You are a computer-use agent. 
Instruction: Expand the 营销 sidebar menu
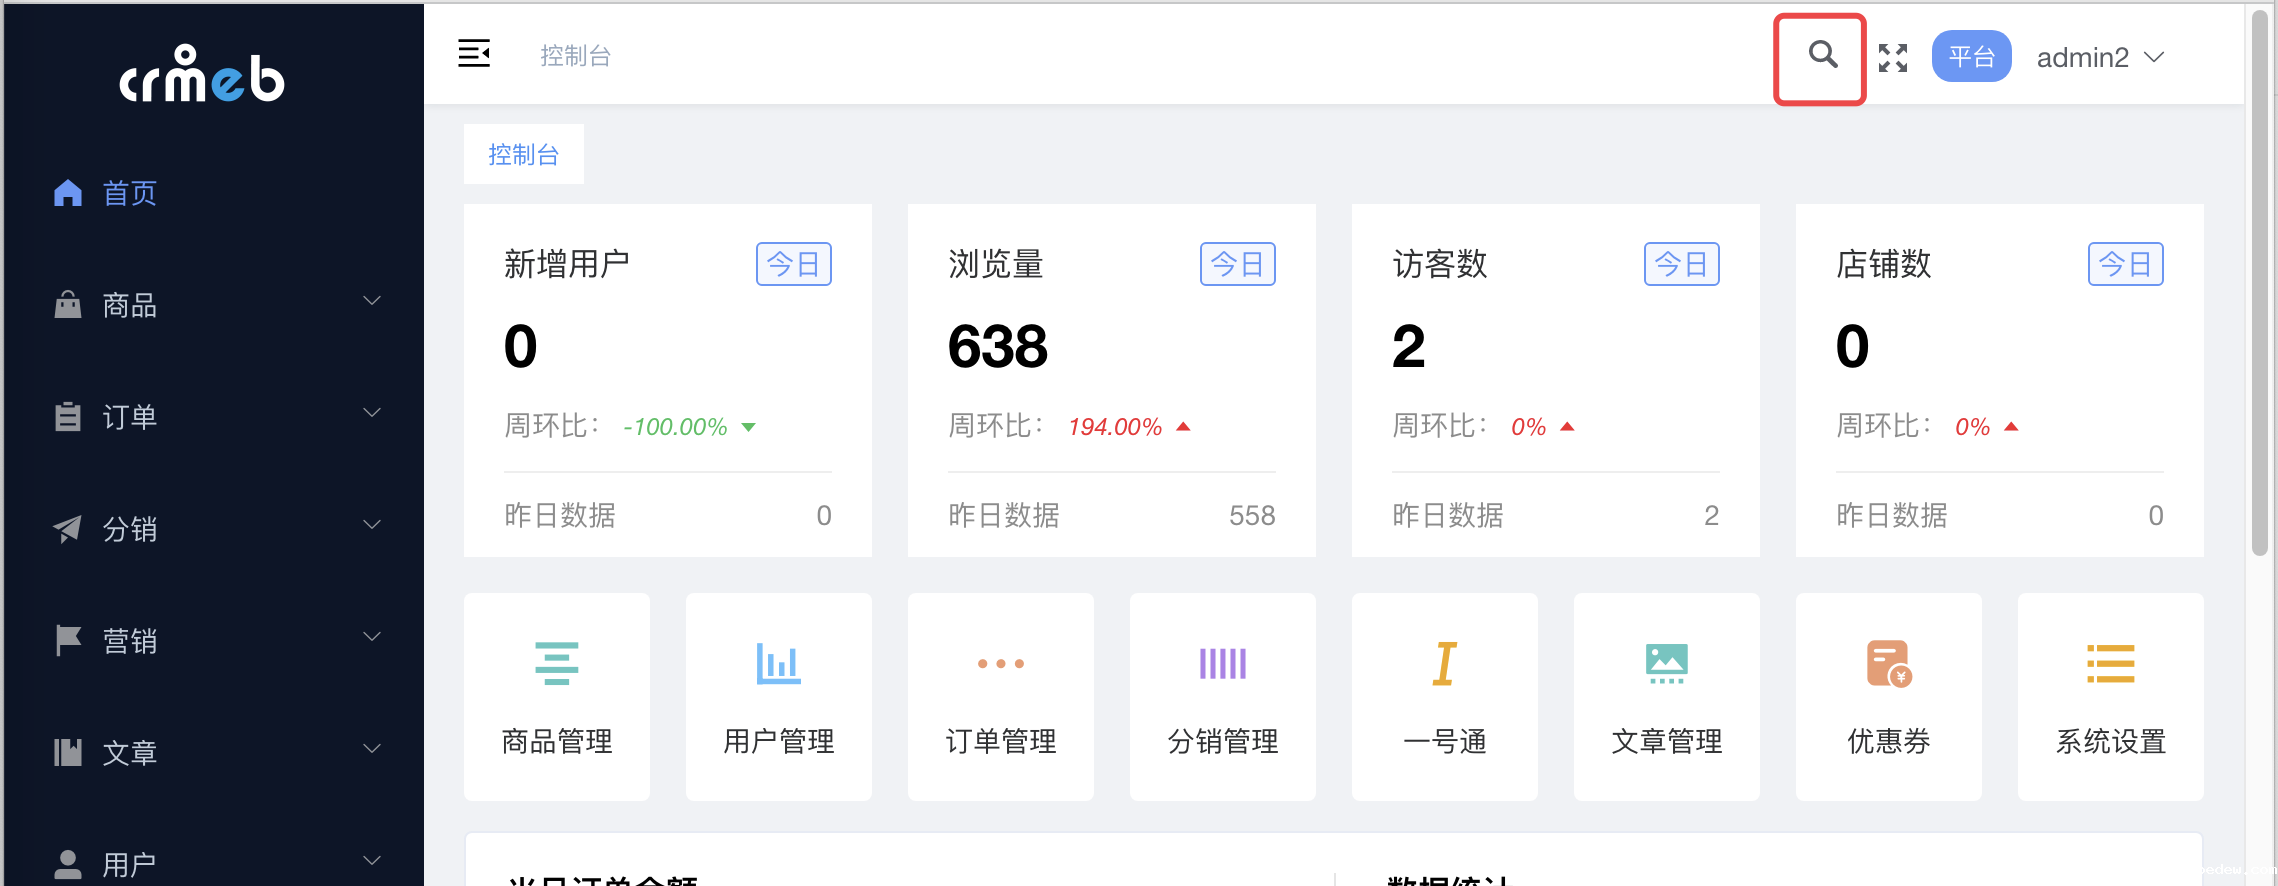214,640
